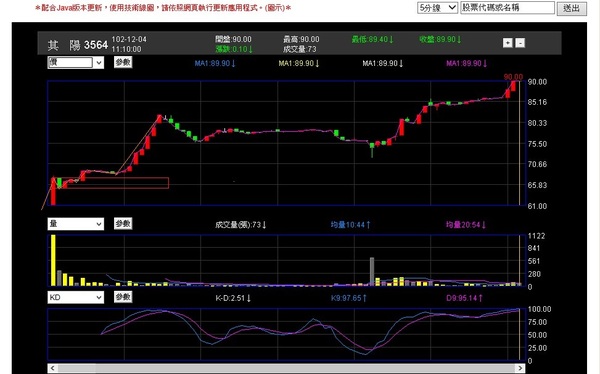Open the 5分線 timeframe dropdown
Screen dimensions: 600x374
click(x=437, y=8)
